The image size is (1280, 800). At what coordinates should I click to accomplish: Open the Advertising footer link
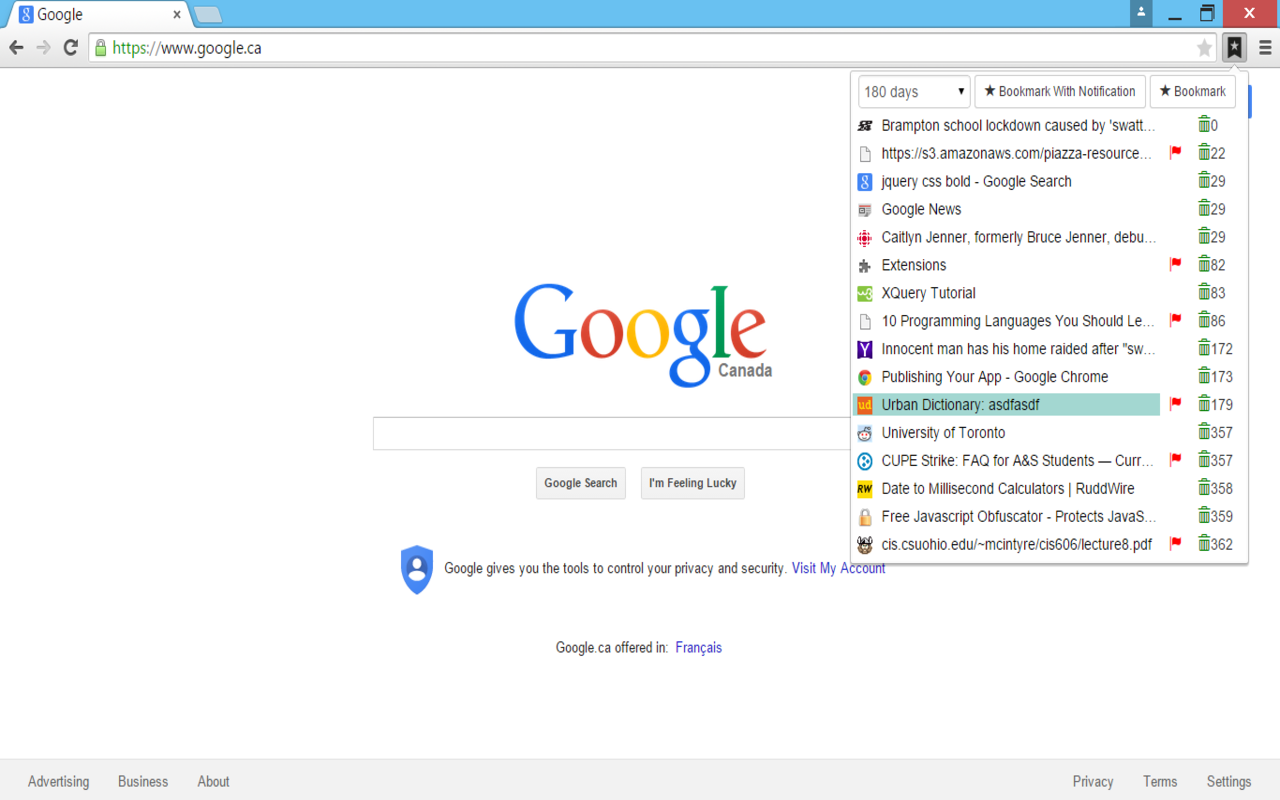pyautogui.click(x=58, y=782)
